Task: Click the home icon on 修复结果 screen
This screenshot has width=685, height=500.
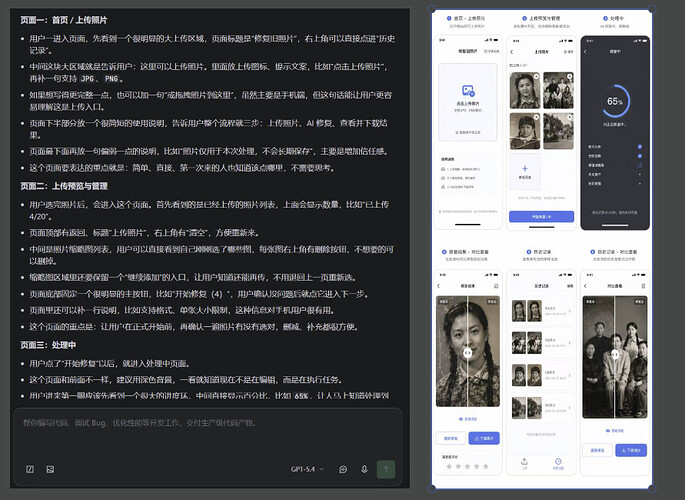Action: click(496, 286)
